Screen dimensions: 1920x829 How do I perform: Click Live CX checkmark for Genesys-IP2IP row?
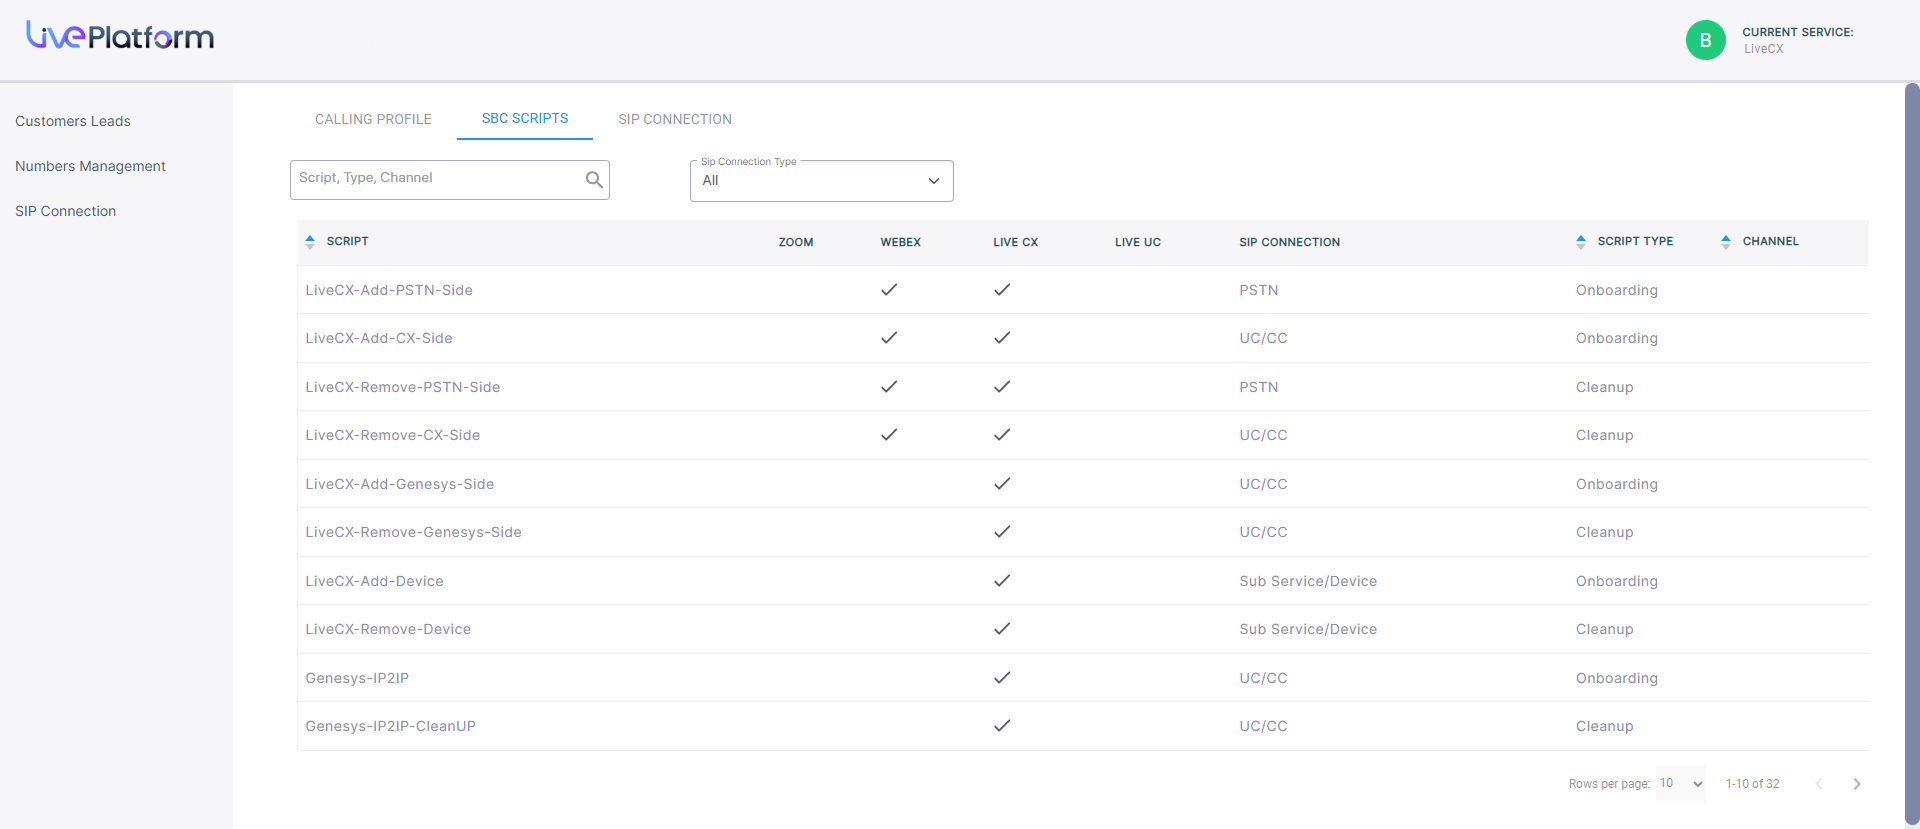(1002, 678)
